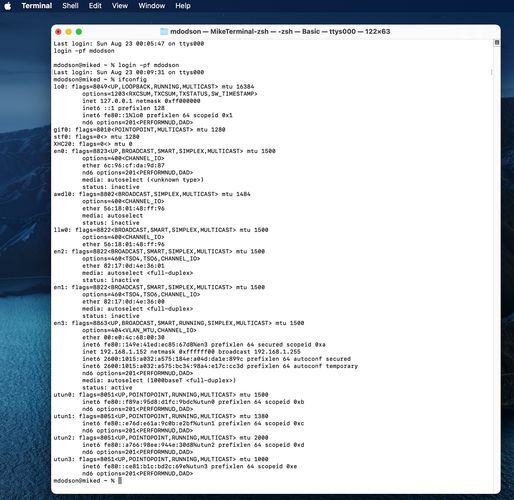Click the cursor block at the final prompt
Screen dimensions: 514x500
tap(120, 481)
